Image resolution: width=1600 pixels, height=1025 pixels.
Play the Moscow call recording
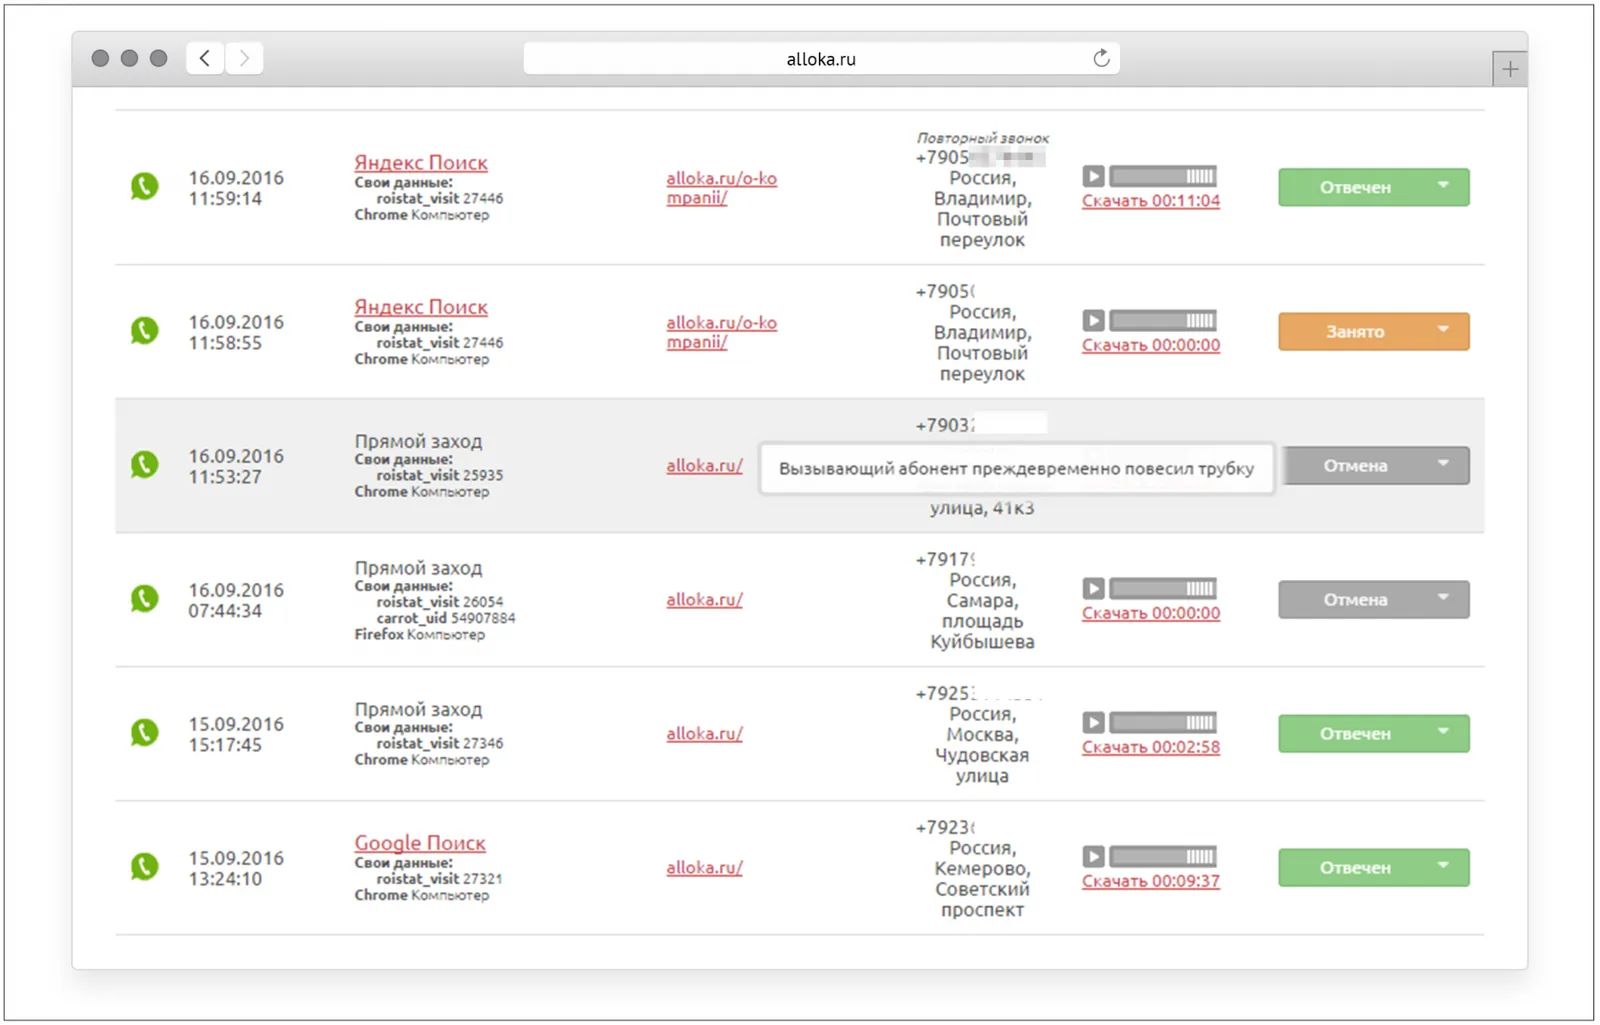point(1093,722)
